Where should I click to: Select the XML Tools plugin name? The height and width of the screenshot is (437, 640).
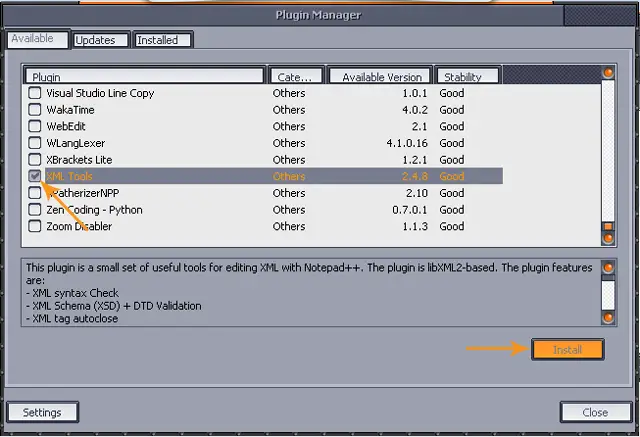[x=69, y=176]
